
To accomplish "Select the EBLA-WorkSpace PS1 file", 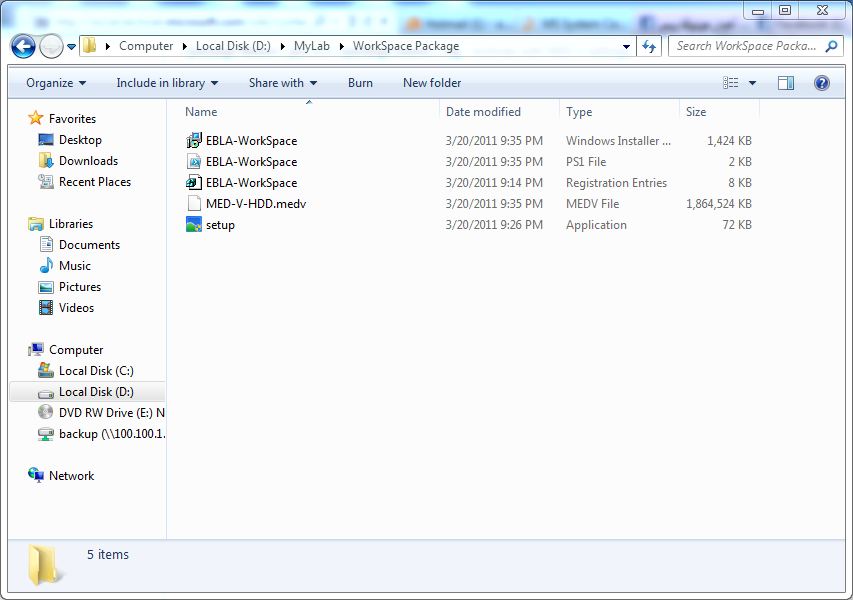I will (251, 162).
